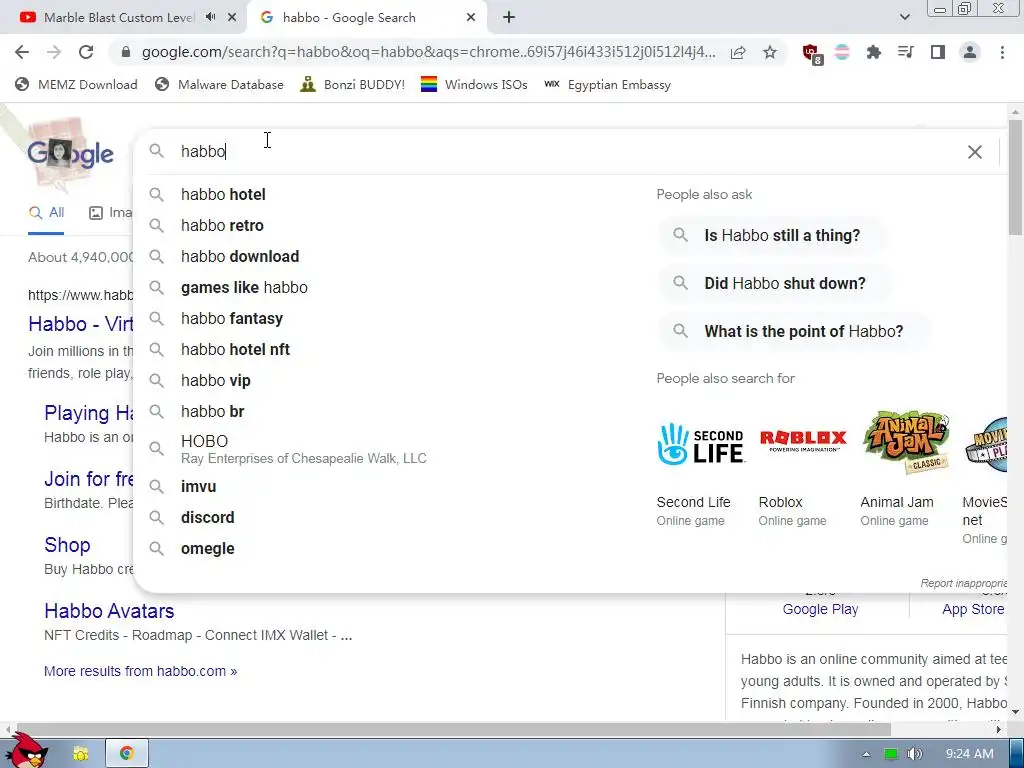The height and width of the screenshot is (768, 1024).
Task: Open MEMZ Download bookmark
Action: [x=76, y=85]
